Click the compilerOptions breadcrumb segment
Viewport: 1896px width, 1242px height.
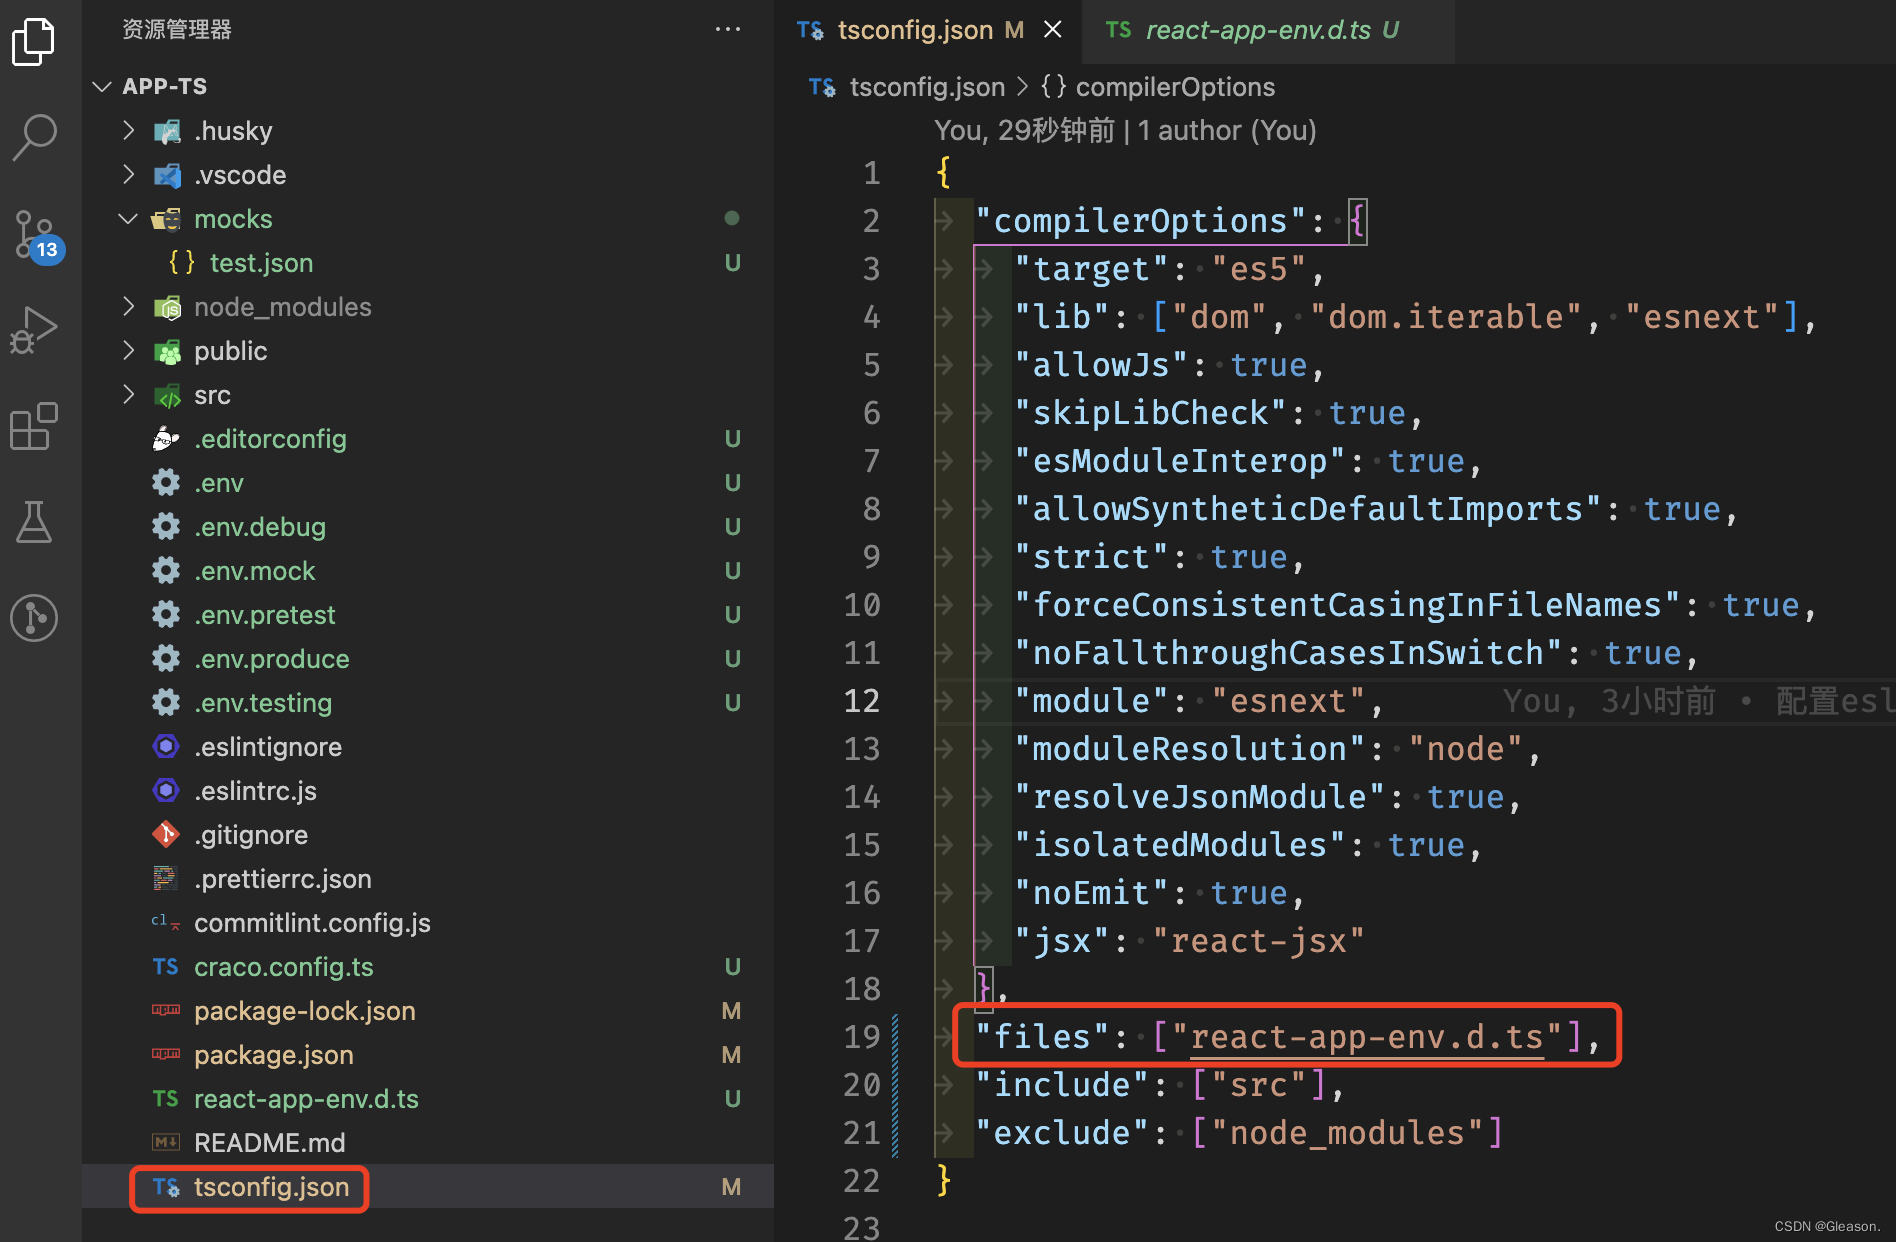click(x=1175, y=87)
